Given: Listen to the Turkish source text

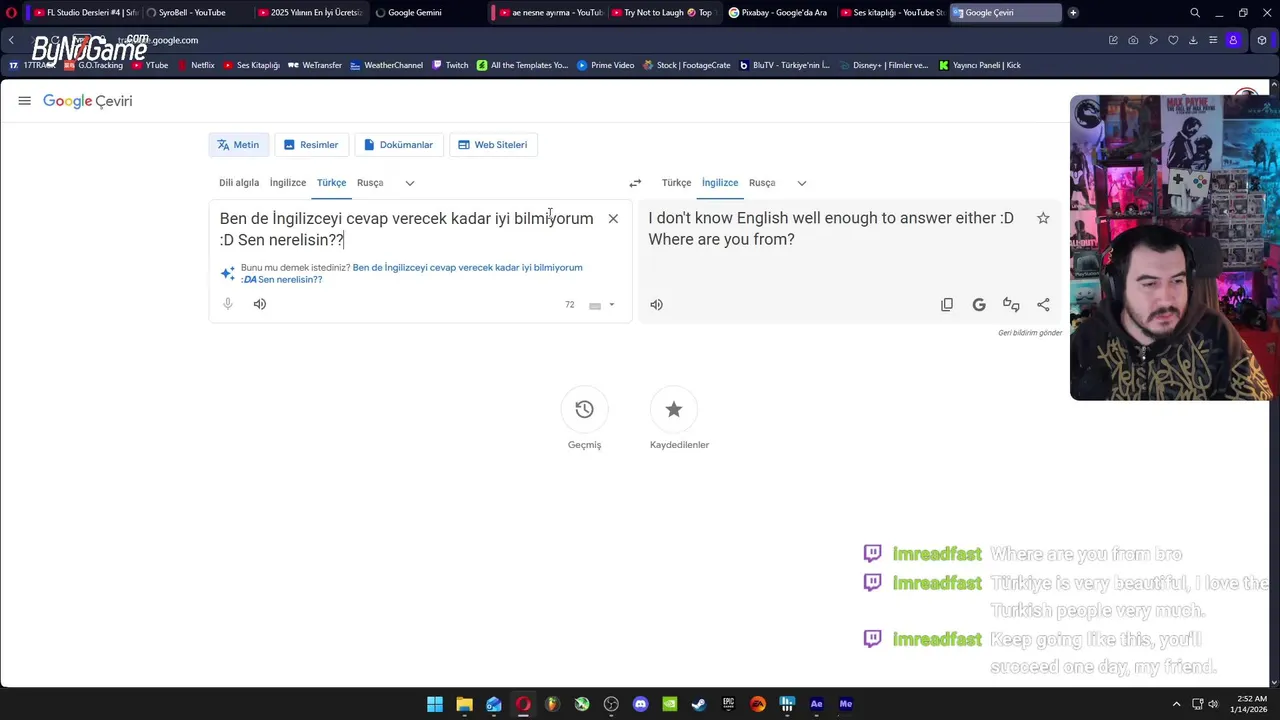Looking at the screenshot, I should tap(260, 304).
